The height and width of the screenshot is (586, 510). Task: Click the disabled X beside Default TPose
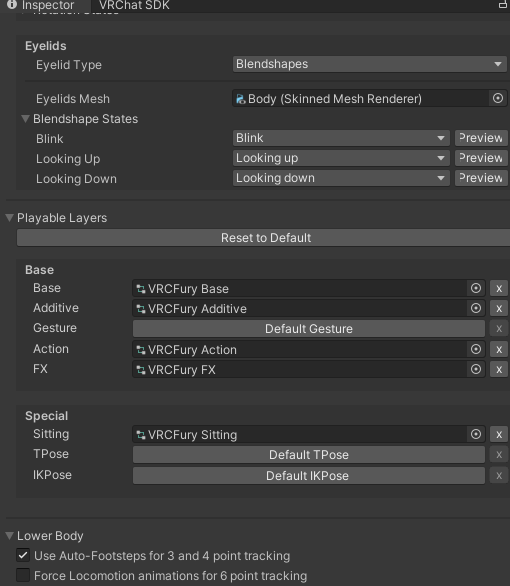pos(499,455)
